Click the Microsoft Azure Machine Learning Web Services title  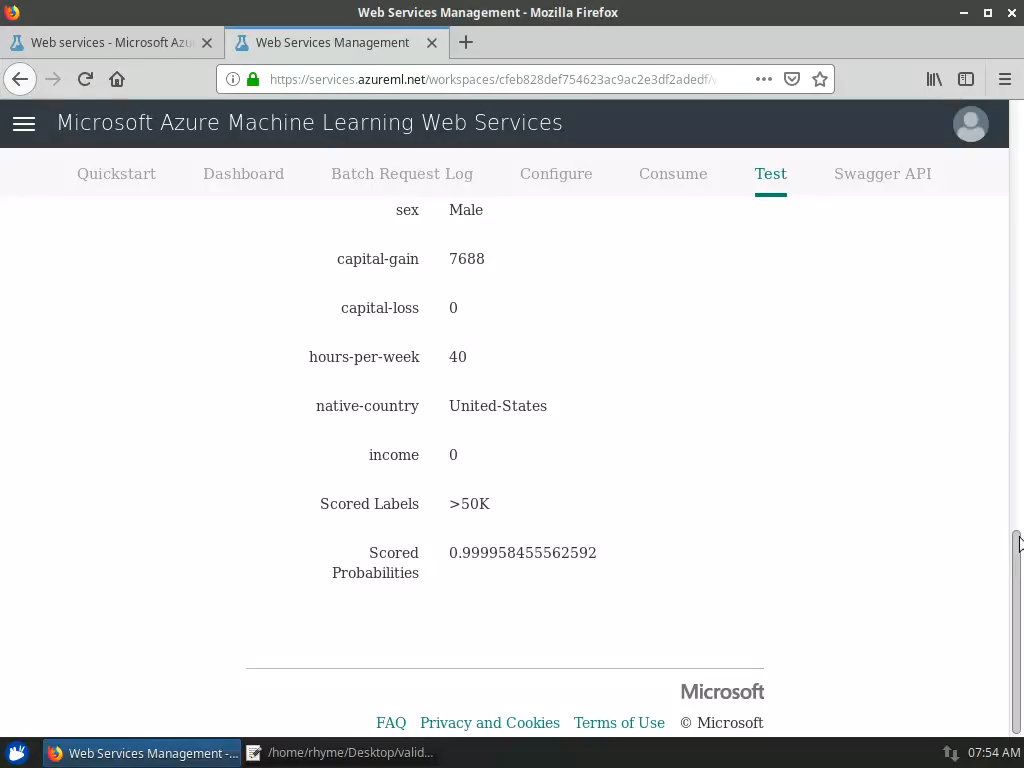pos(310,123)
